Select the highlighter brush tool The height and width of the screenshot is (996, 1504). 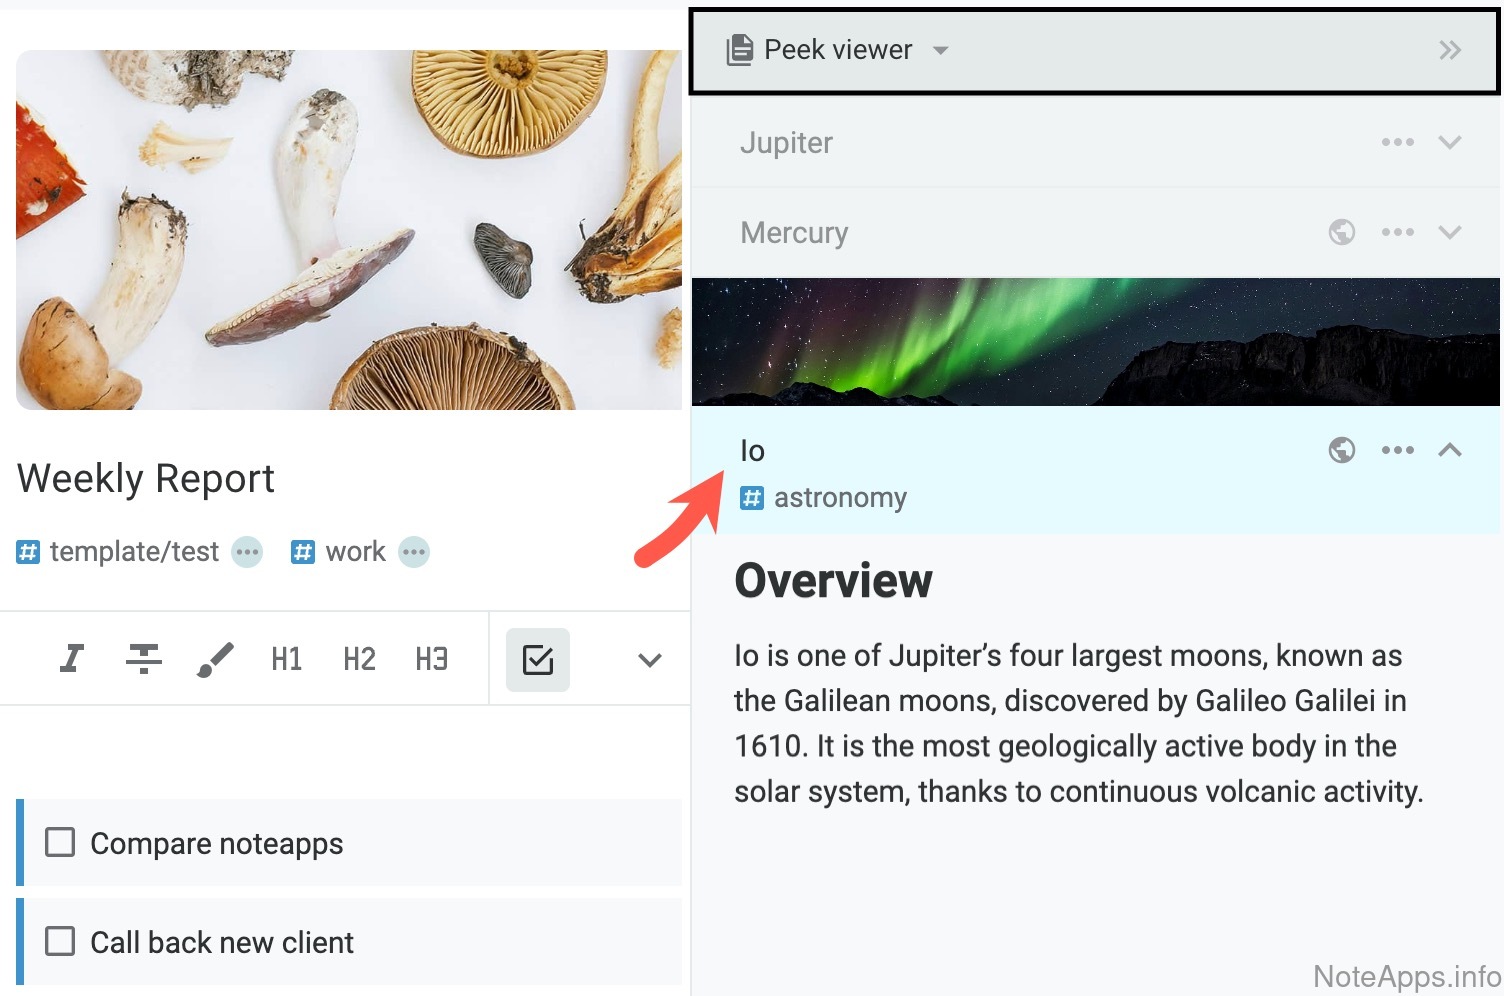pos(215,659)
